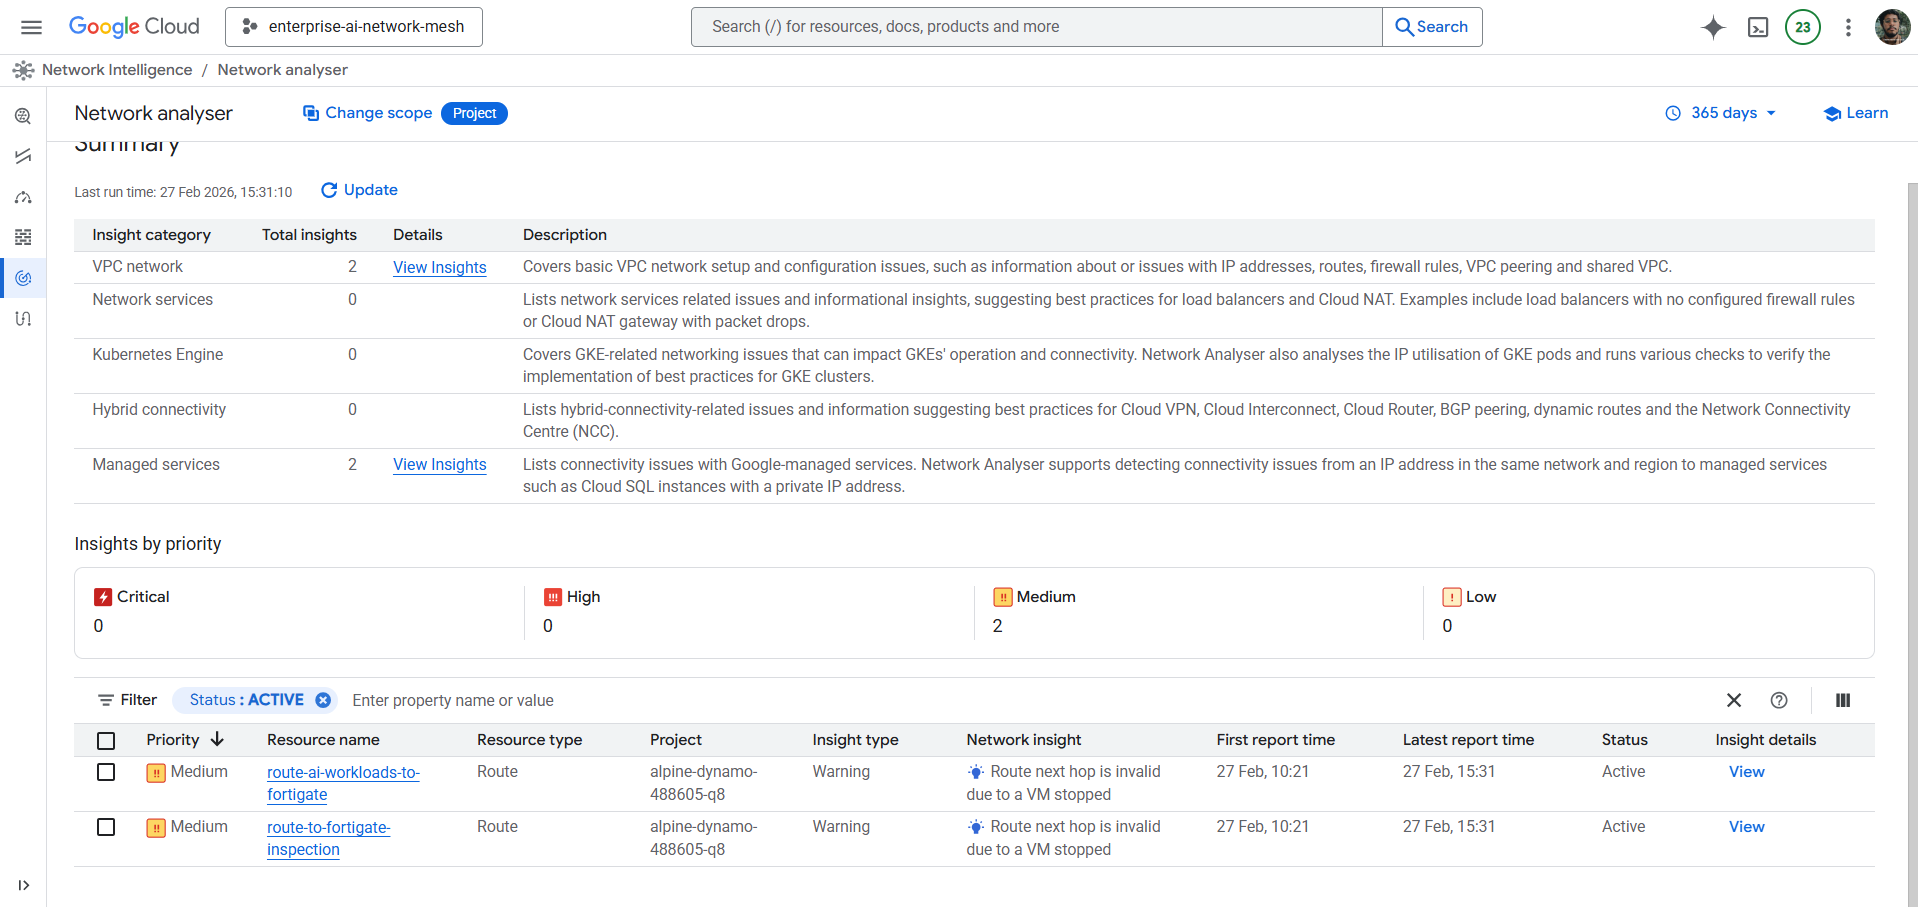The image size is (1918, 907).
Task: Click Resource type column header
Action: (x=529, y=740)
